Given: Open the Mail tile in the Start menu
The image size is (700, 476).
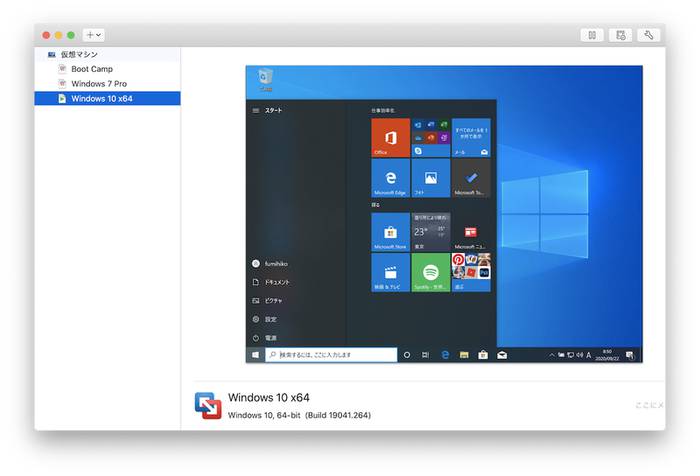Looking at the screenshot, I should click(x=471, y=138).
